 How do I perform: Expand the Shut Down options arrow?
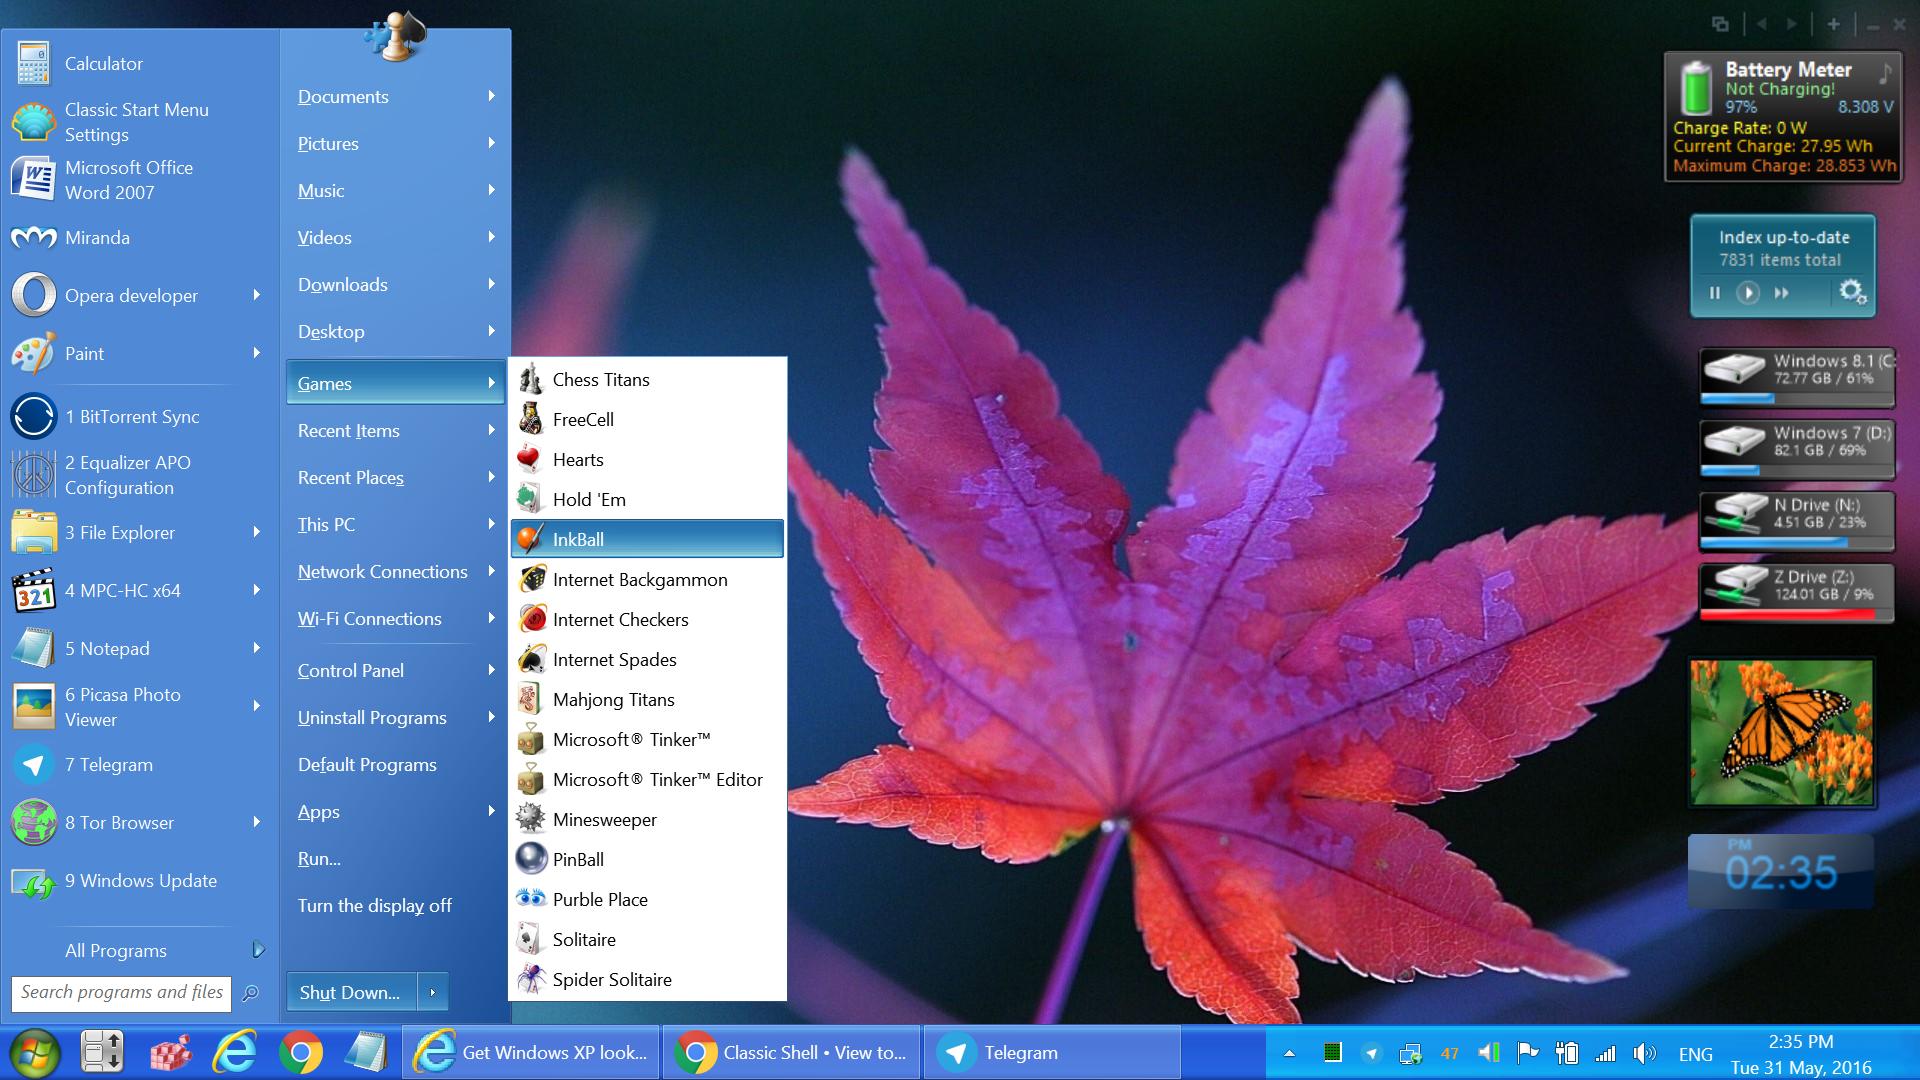click(x=432, y=992)
